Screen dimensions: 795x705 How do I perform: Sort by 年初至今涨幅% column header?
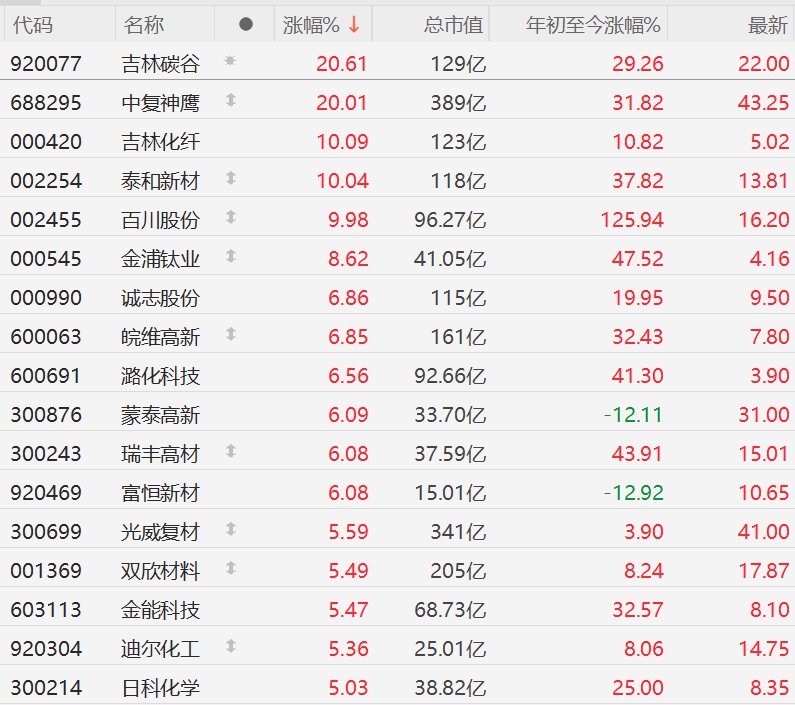pos(593,25)
